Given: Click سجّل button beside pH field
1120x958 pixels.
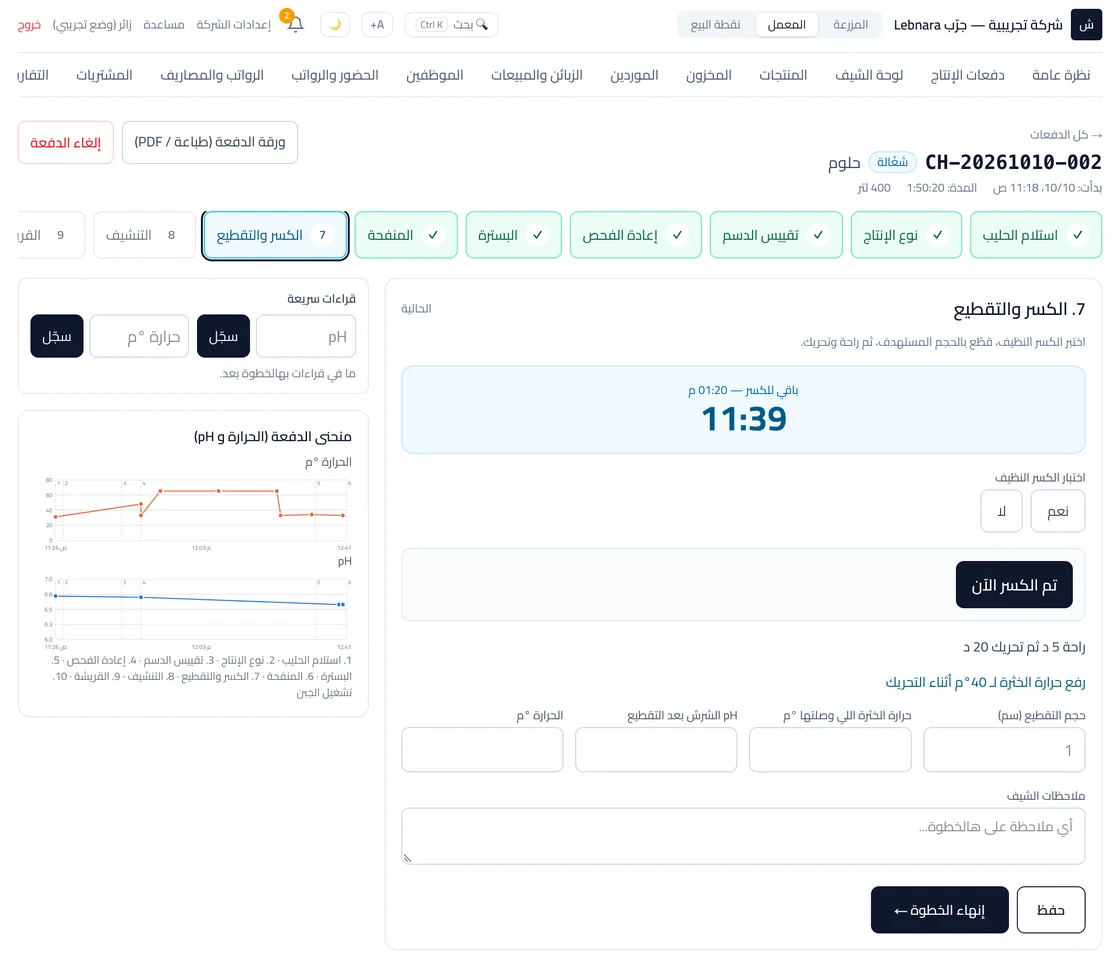Looking at the screenshot, I should pyautogui.click(x=223, y=336).
